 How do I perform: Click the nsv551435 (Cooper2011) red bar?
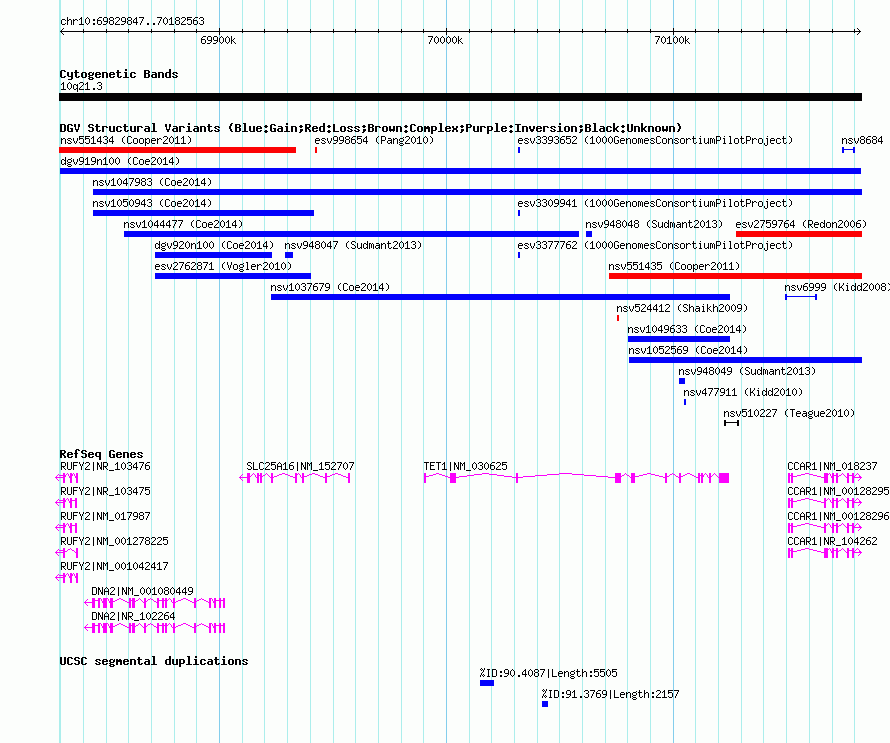[x=735, y=276]
